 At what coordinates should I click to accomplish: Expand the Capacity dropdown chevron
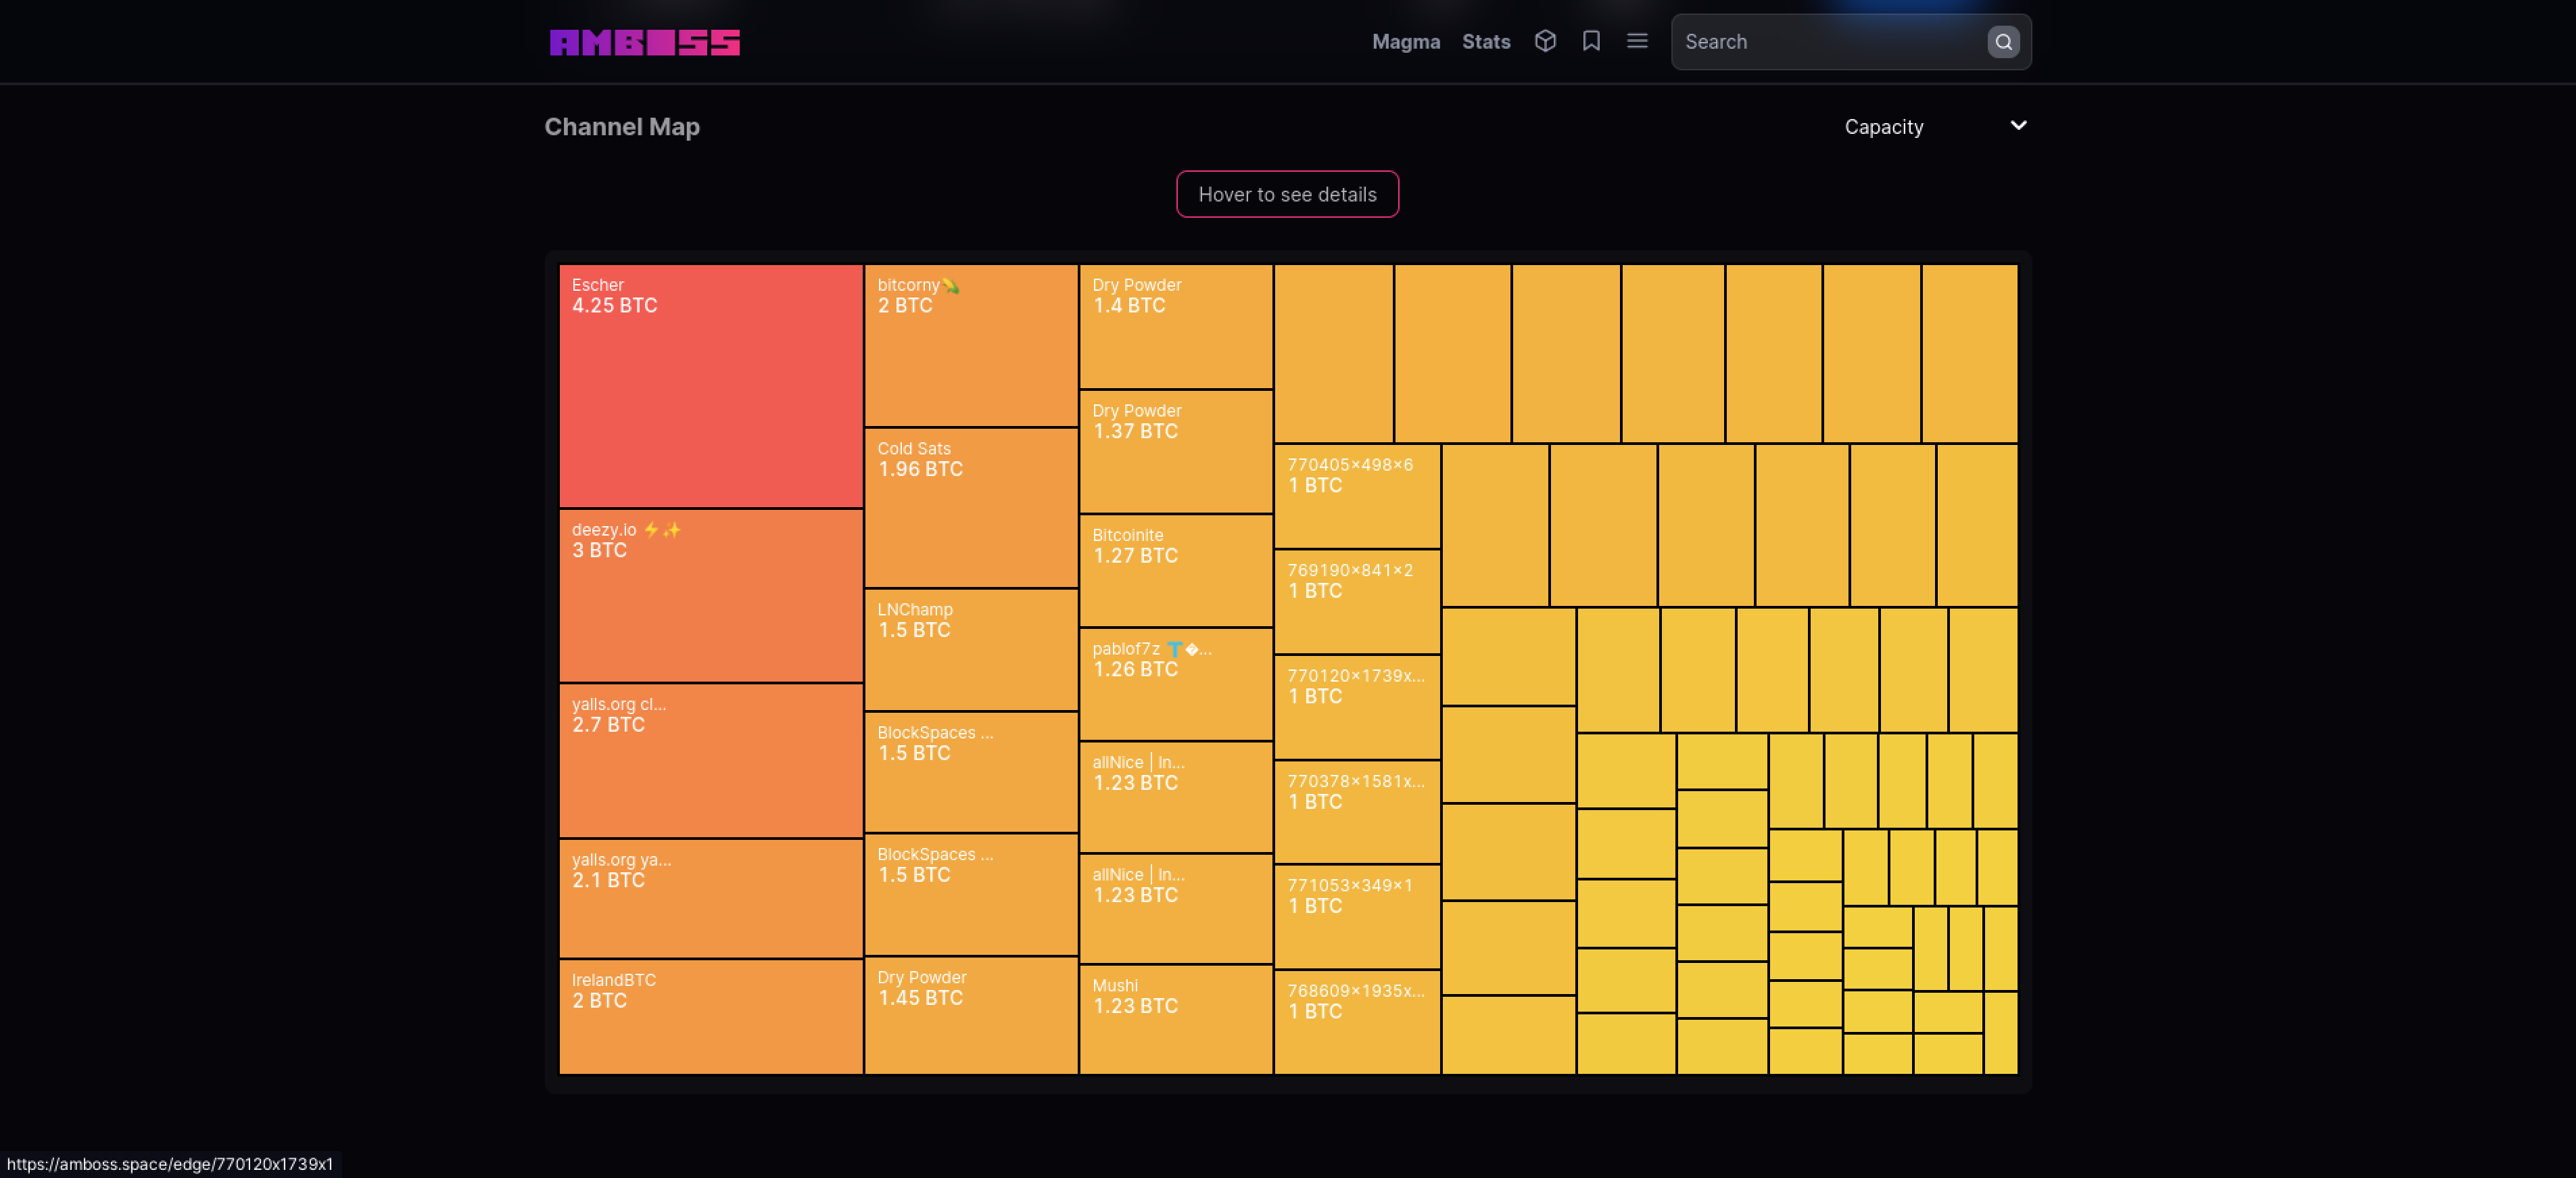click(x=2018, y=126)
